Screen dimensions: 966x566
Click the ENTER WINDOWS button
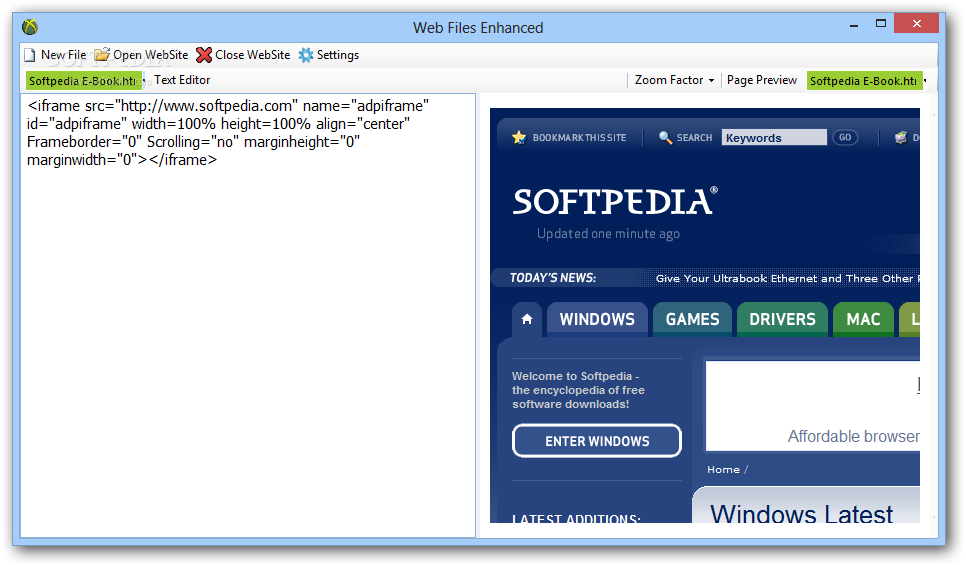coord(596,441)
